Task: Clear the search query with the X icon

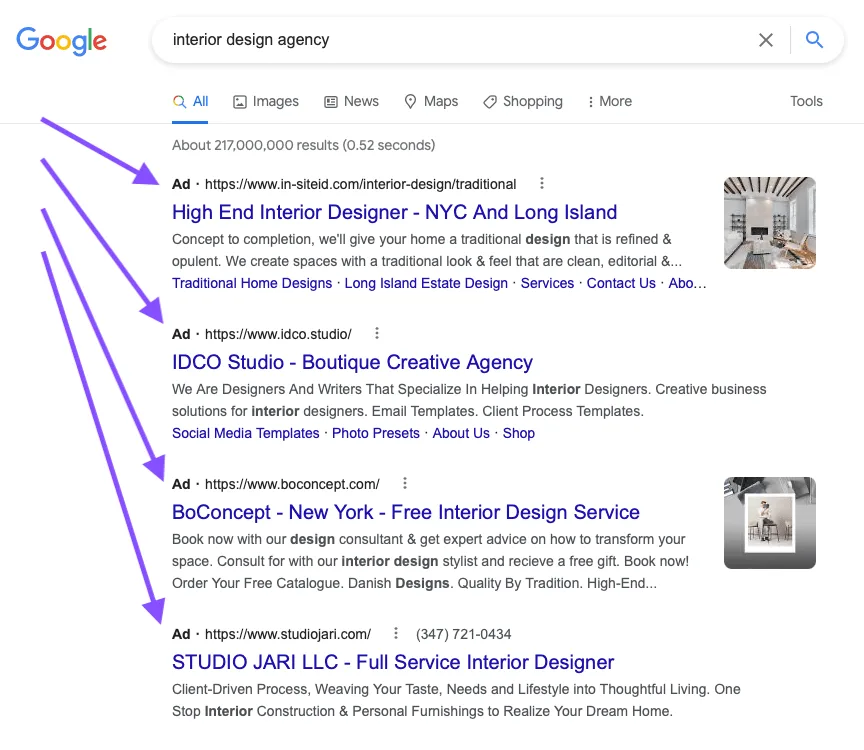Action: click(x=765, y=40)
